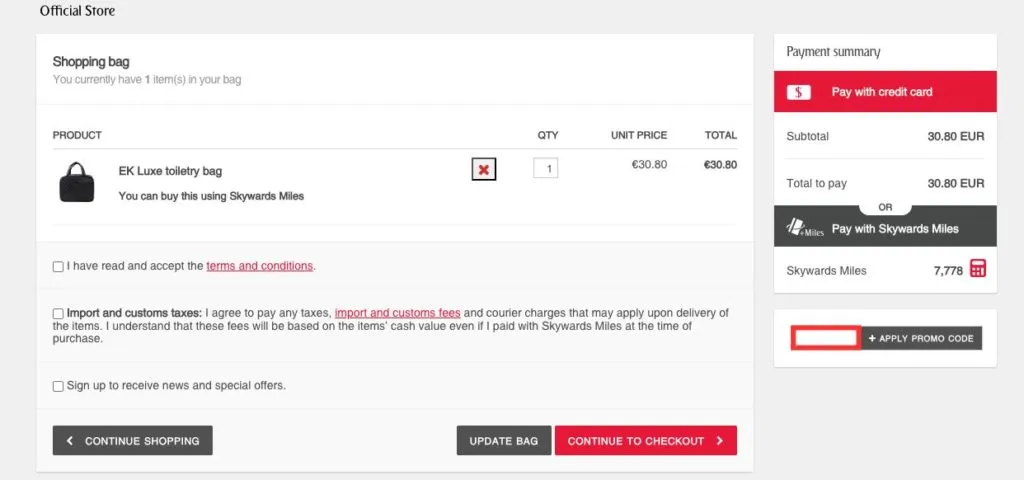The height and width of the screenshot is (480, 1024).
Task: Enable sign up for news and offers
Action: click(58, 386)
